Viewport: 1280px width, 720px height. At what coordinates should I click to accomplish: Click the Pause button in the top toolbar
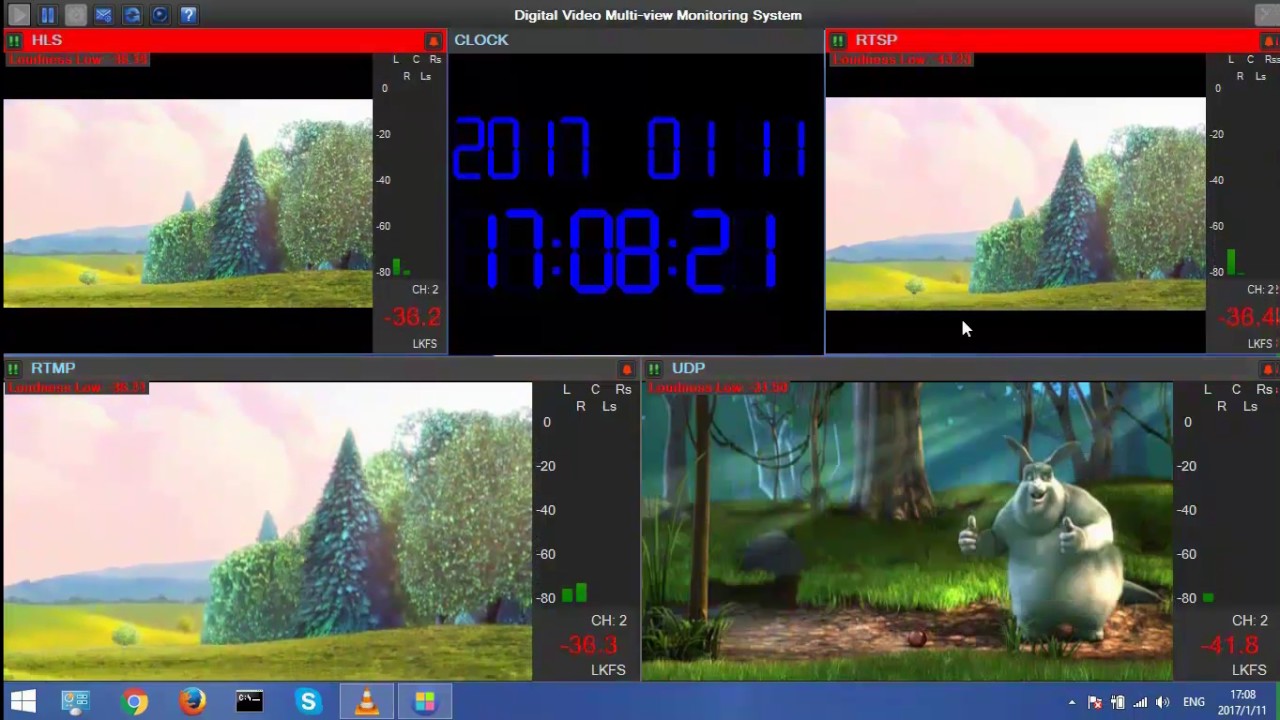tap(47, 15)
